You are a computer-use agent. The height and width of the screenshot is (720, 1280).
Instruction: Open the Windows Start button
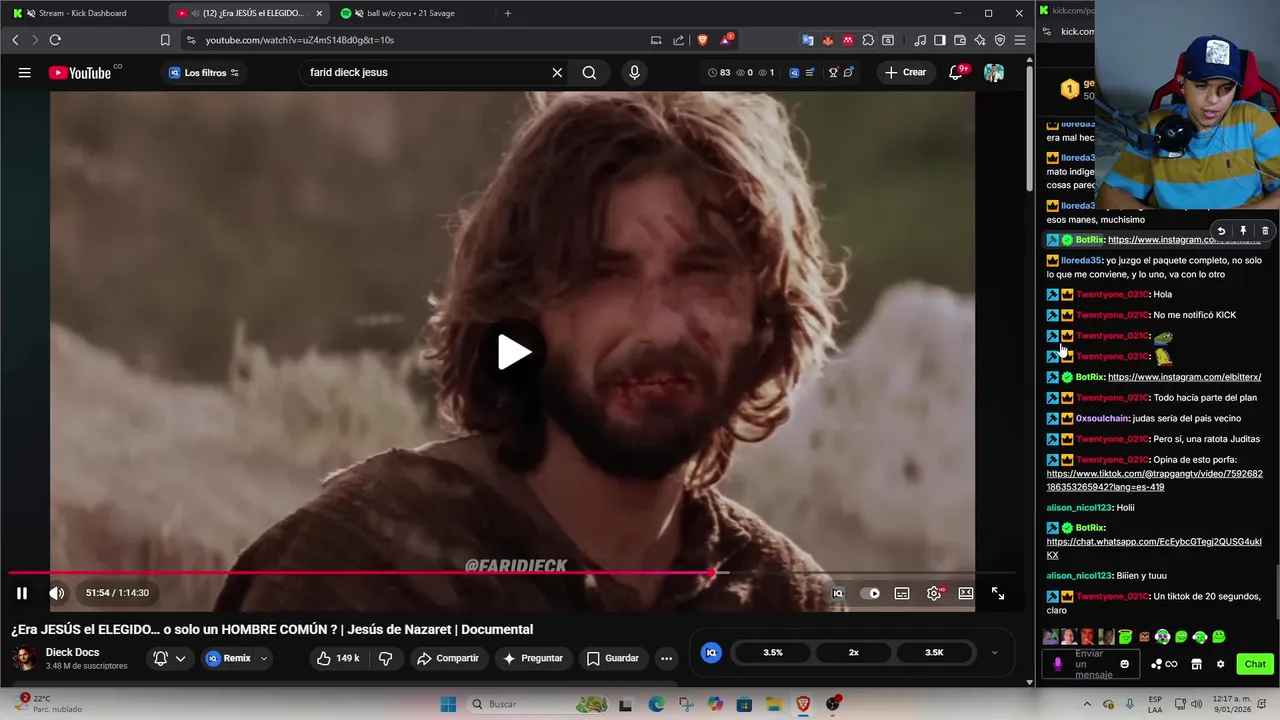[449, 704]
